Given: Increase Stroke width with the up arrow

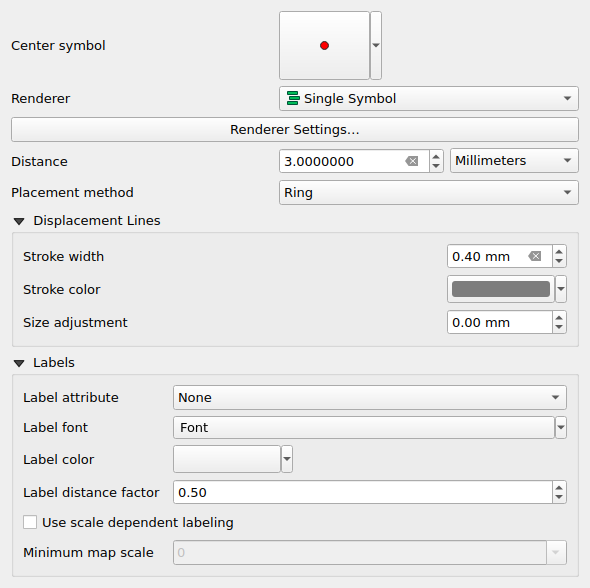Looking at the screenshot, I should [x=559, y=252].
